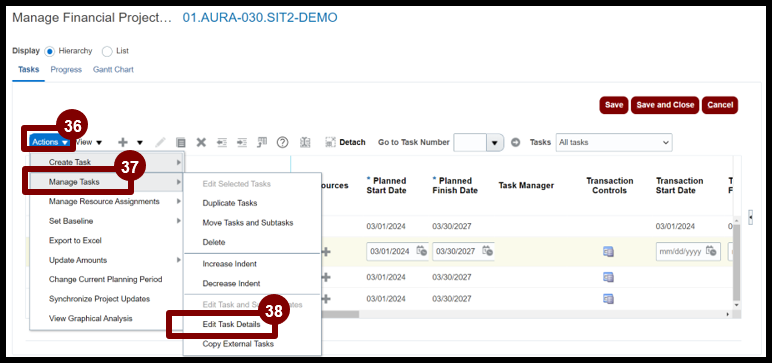Image resolution: width=772 pixels, height=363 pixels.
Task: Open the Actions dropdown menu
Action: click(x=50, y=142)
